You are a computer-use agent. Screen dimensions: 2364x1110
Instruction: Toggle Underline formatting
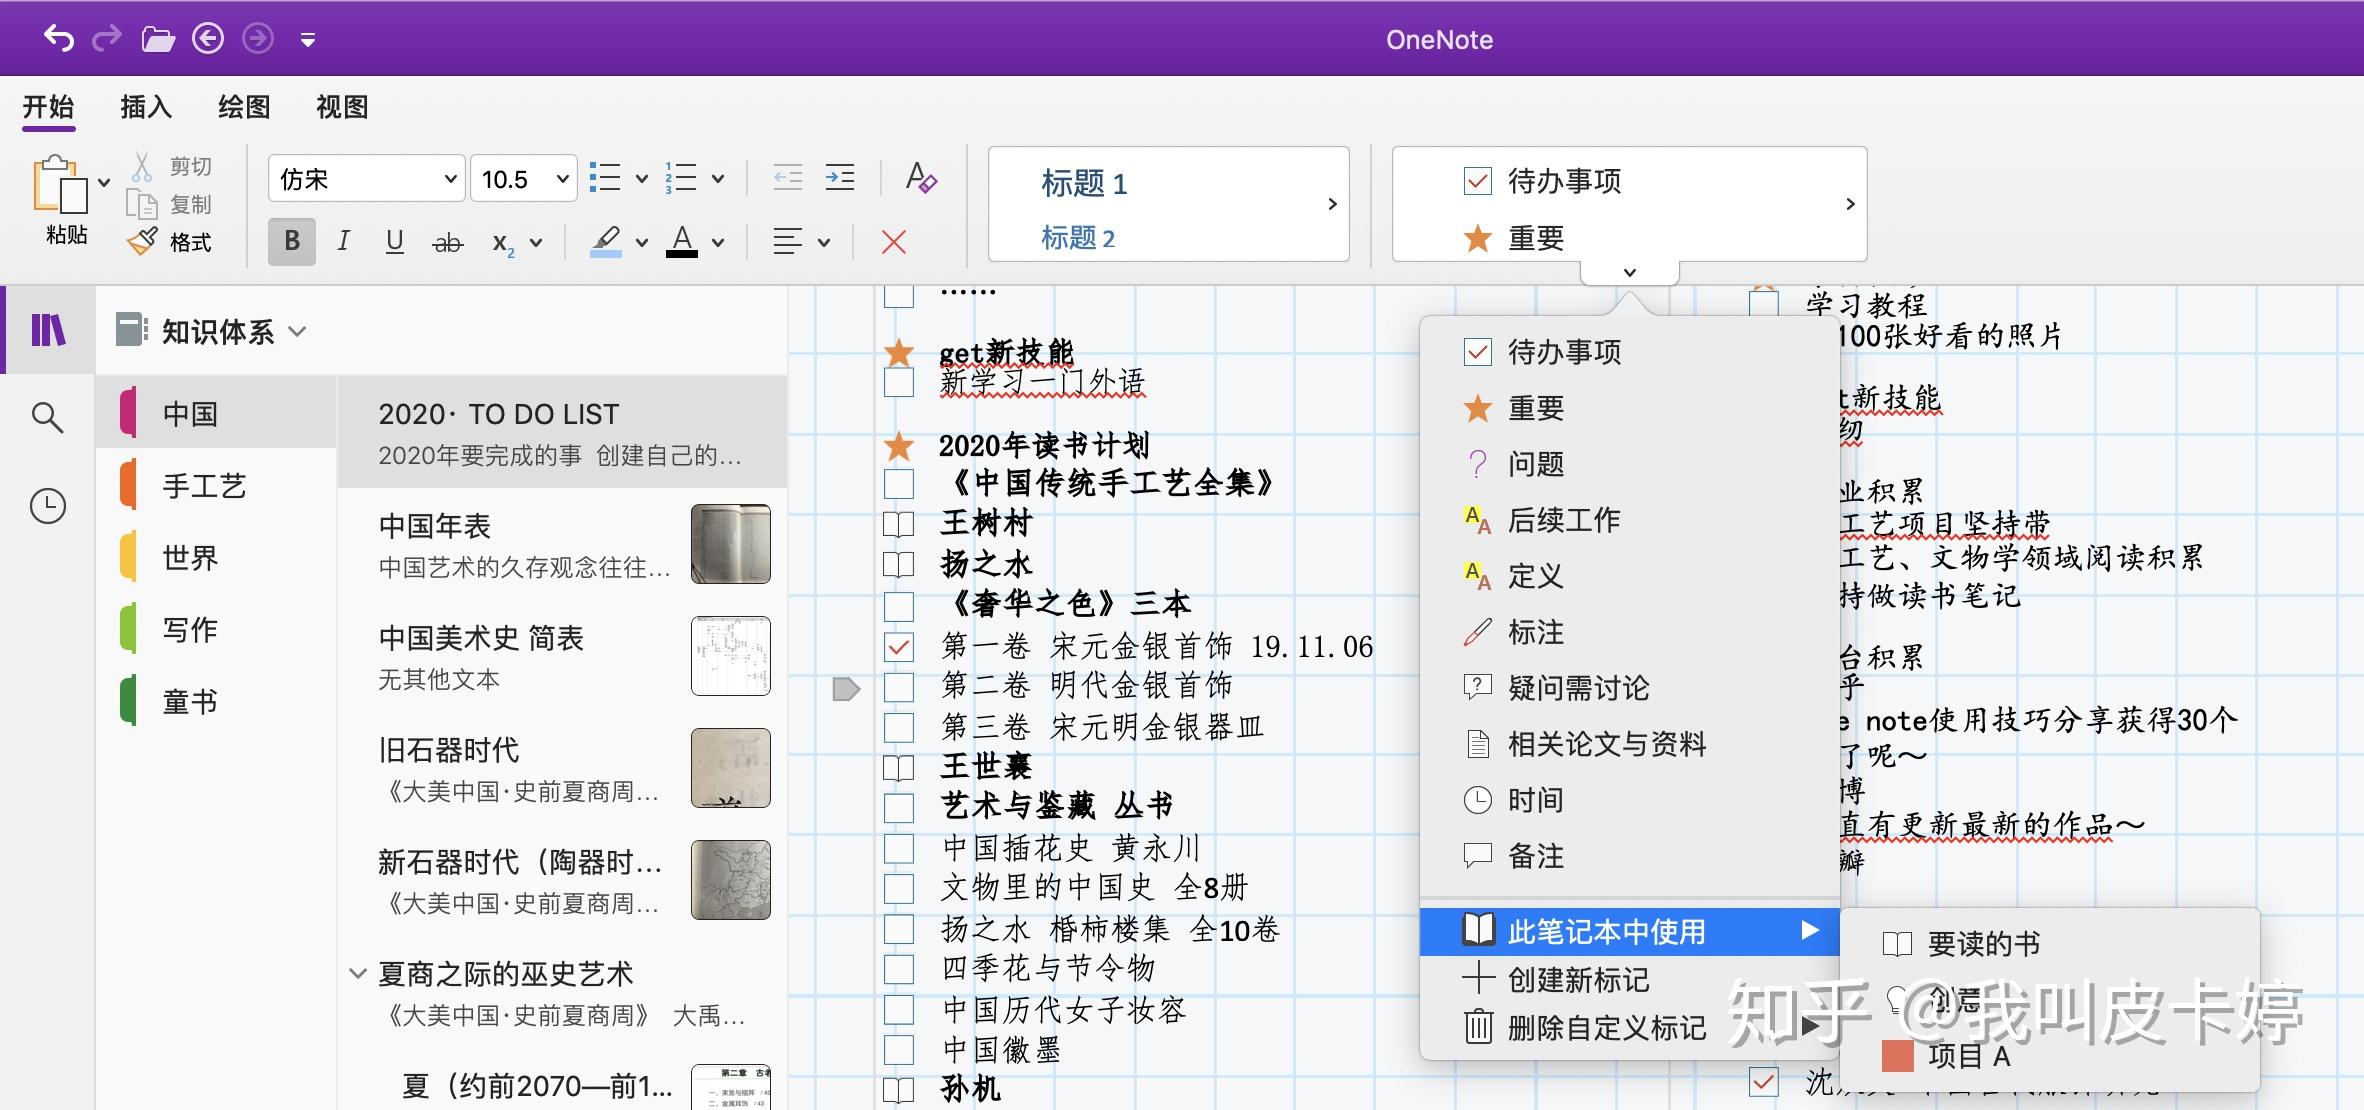click(395, 241)
